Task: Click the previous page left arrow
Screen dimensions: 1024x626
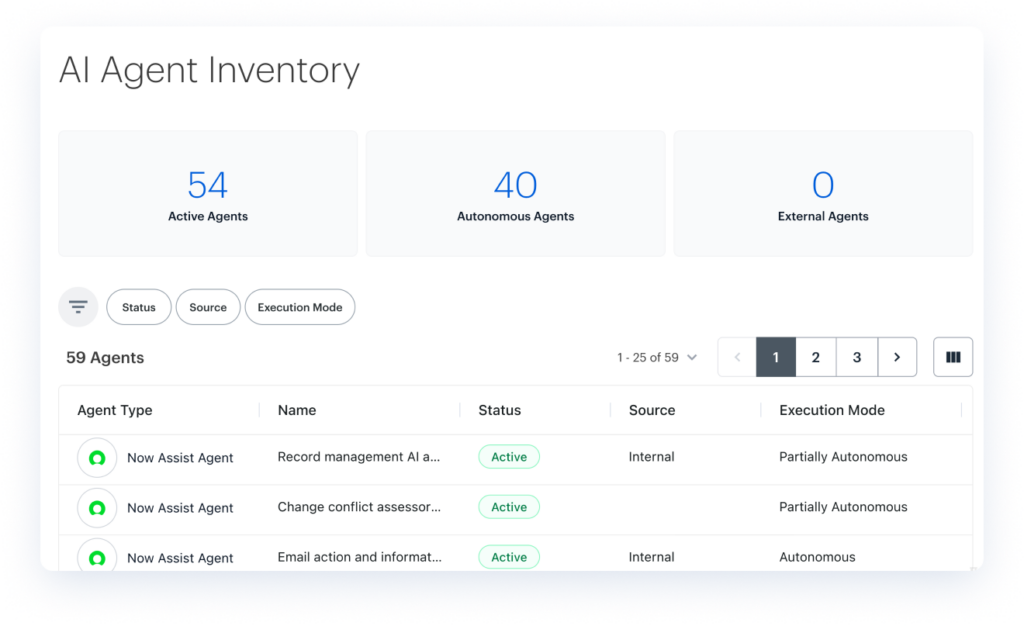Action: click(737, 357)
